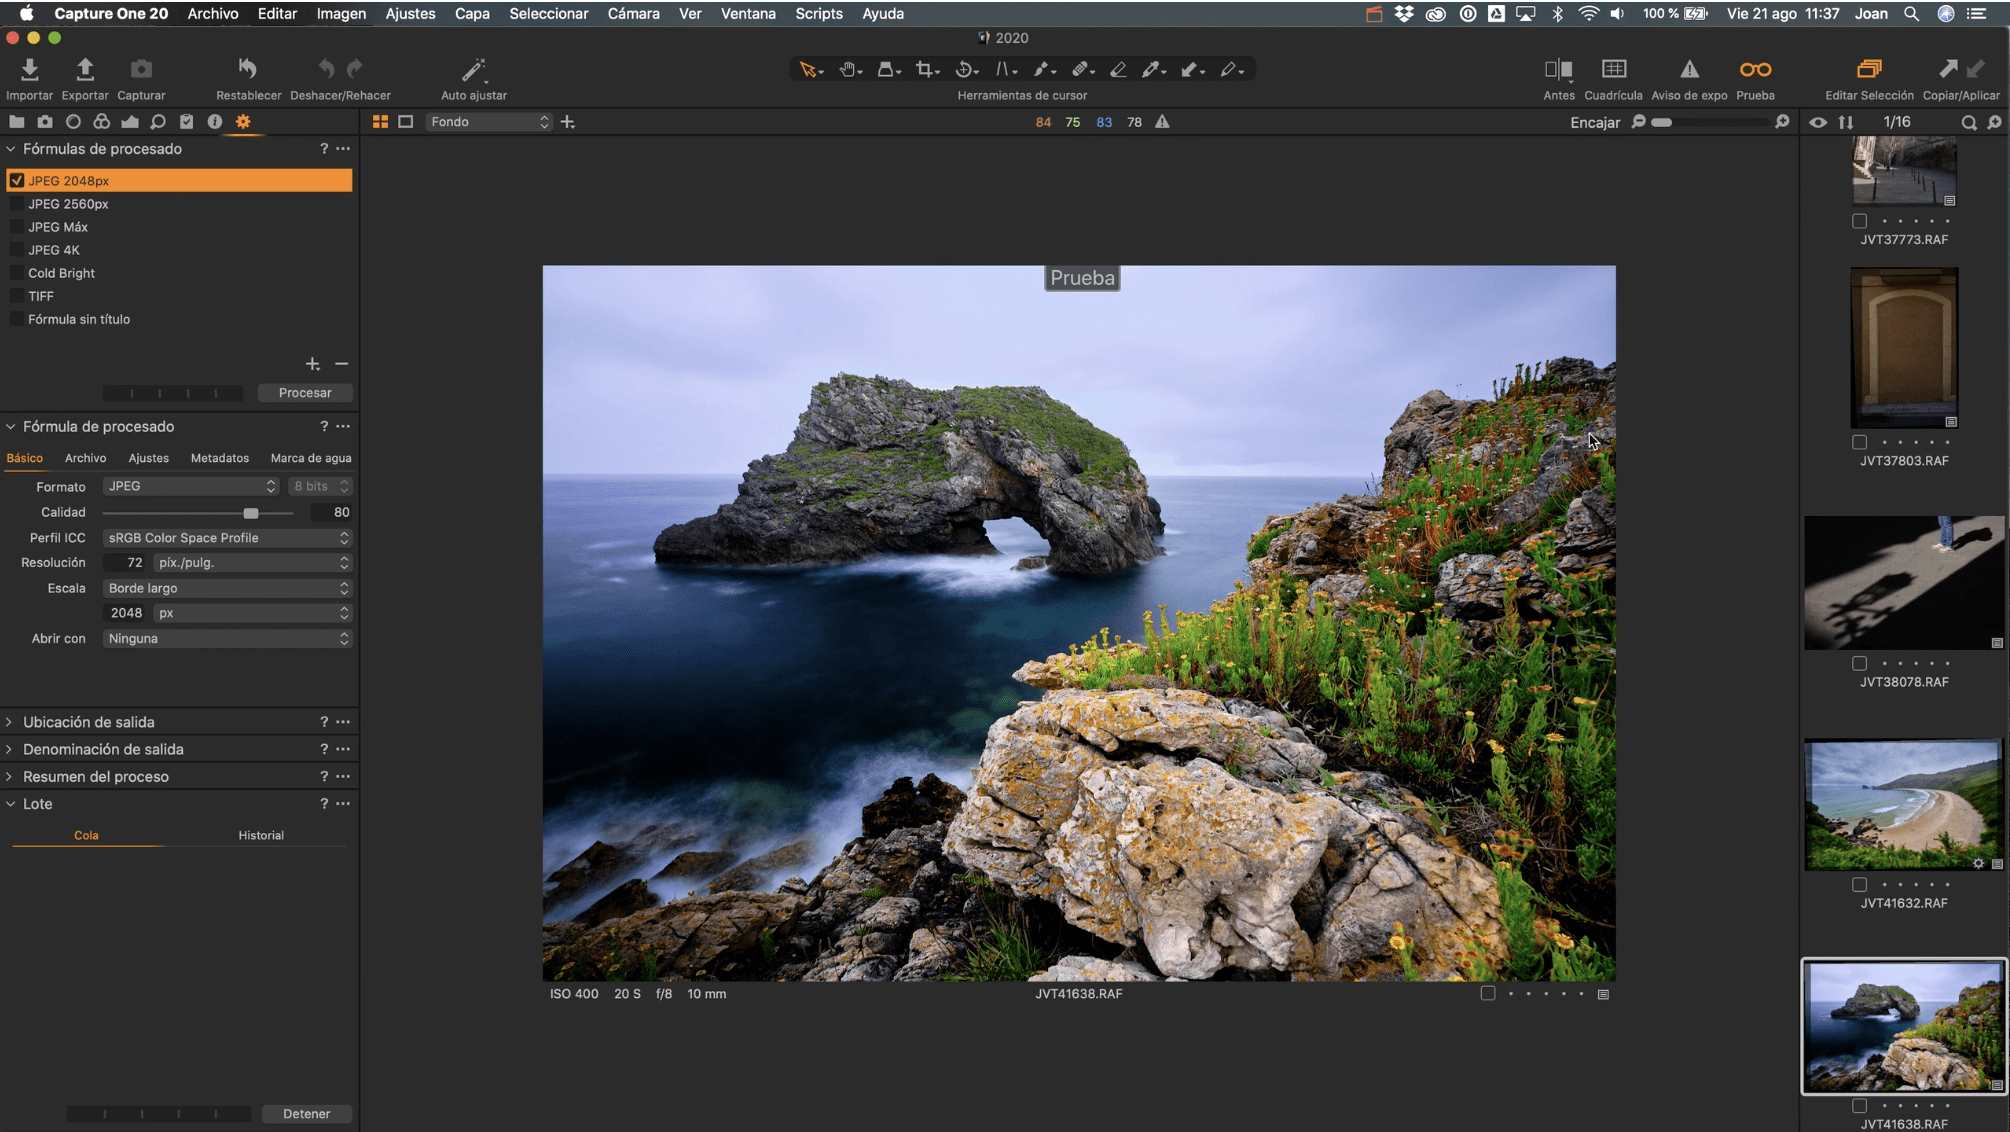Click the Detener button
This screenshot has width=2010, height=1132.
pyautogui.click(x=306, y=1114)
